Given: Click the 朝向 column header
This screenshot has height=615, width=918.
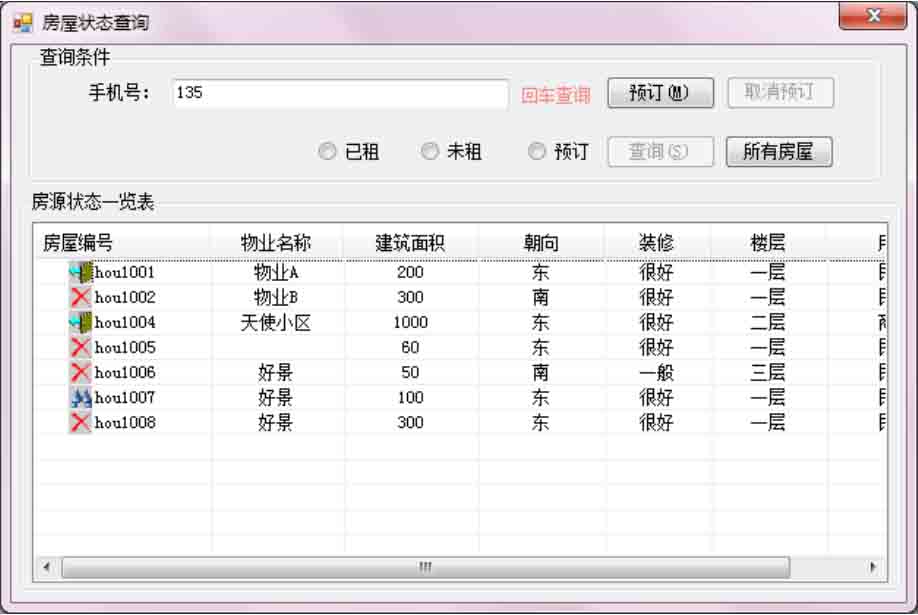Looking at the screenshot, I should [x=541, y=242].
